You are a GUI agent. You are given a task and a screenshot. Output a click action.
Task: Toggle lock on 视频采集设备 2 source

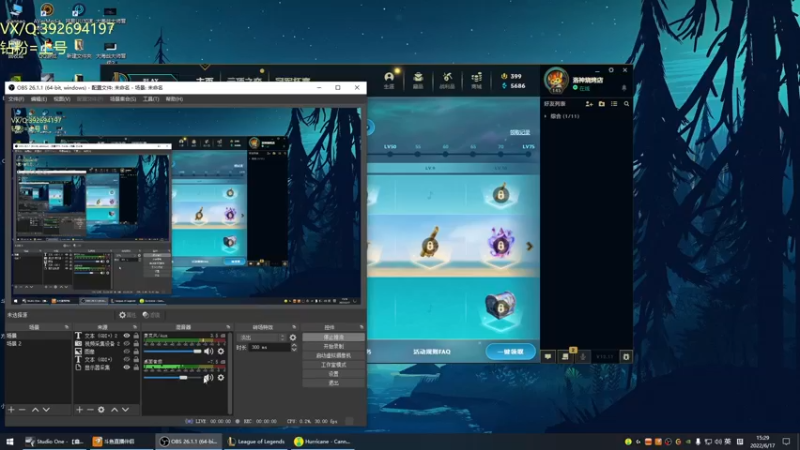click(x=136, y=343)
